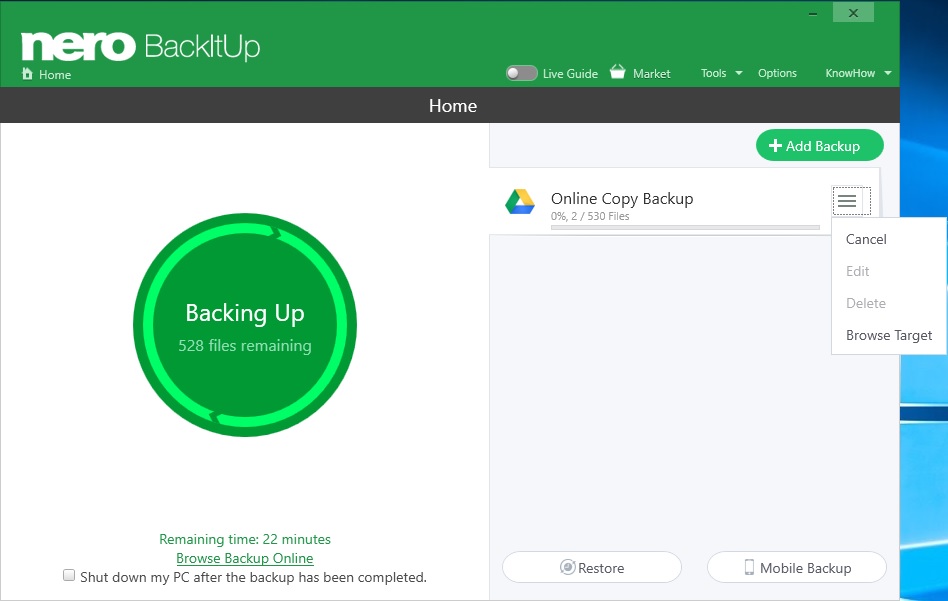The width and height of the screenshot is (948, 601).
Task: Click the Browse Backup Online link
Action: click(x=245, y=558)
